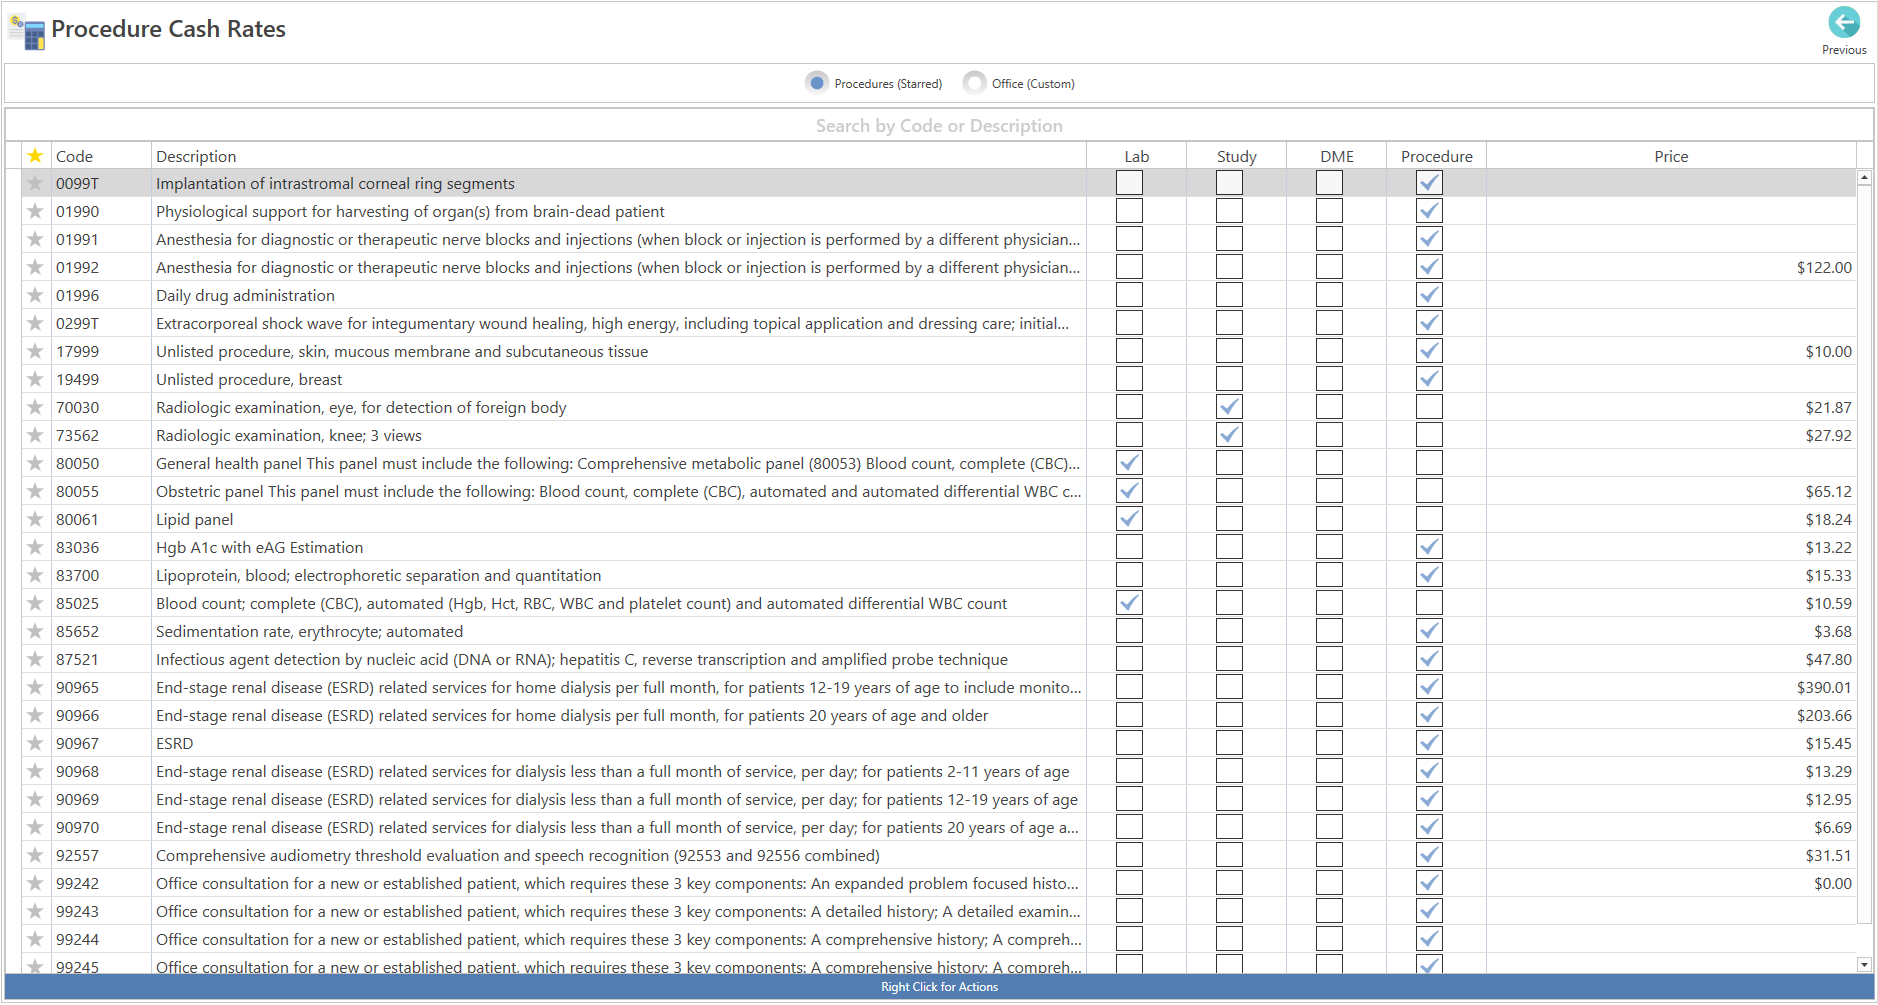Viewport: 1878px width, 1005px height.
Task: Click the Right Click for Actions bar
Action: pyautogui.click(x=939, y=987)
